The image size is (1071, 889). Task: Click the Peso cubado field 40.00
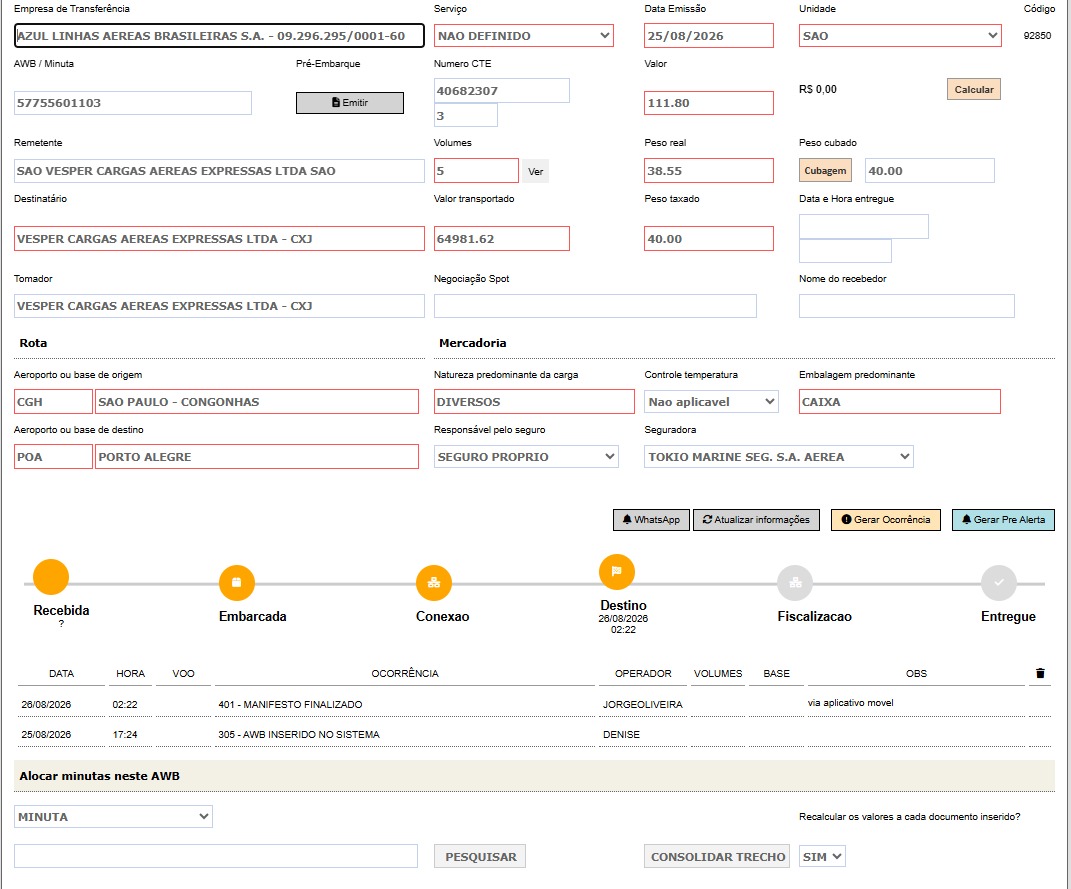(x=930, y=171)
